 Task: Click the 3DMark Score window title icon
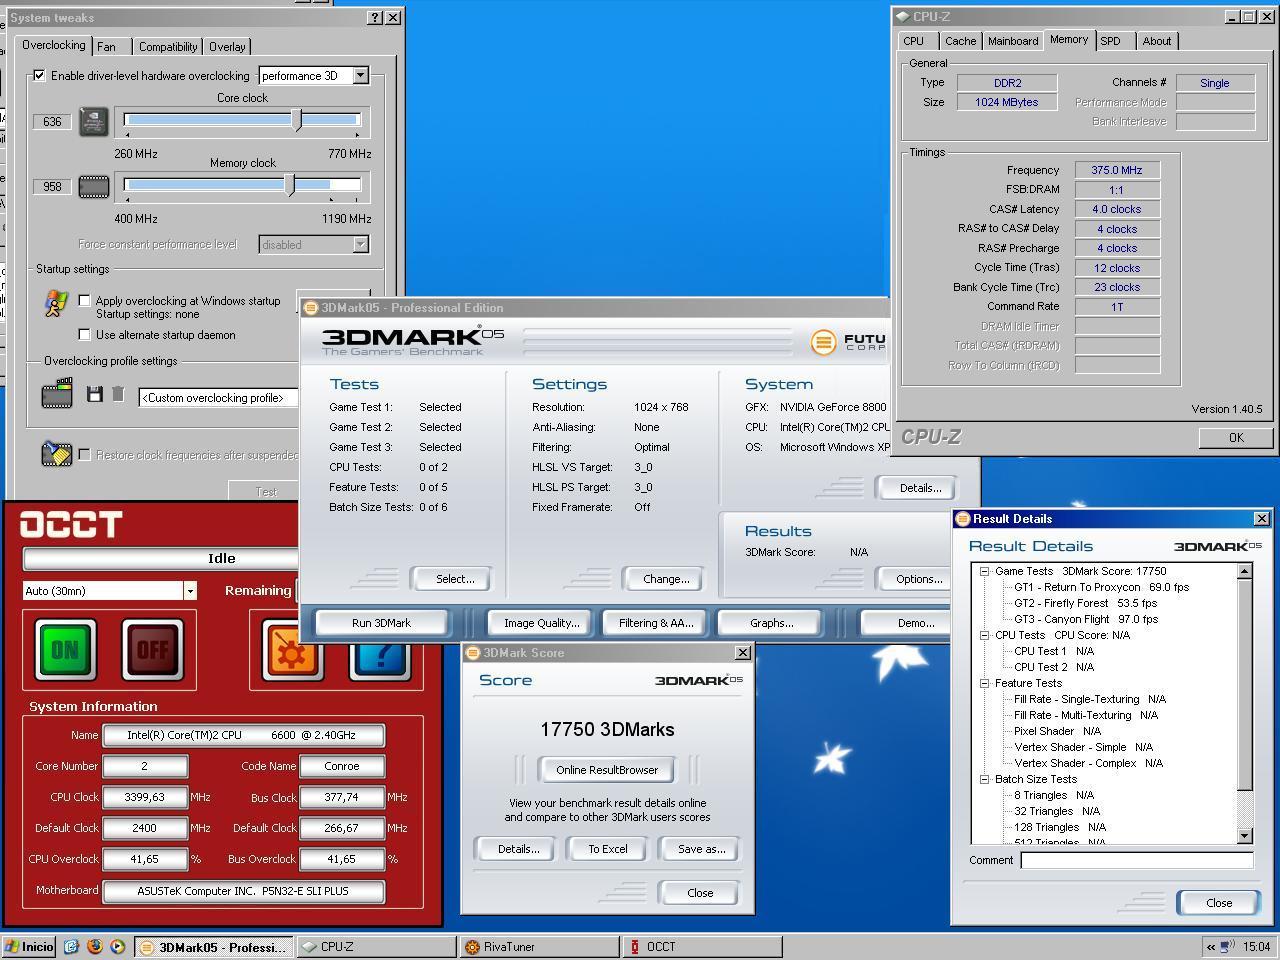pyautogui.click(x=473, y=653)
